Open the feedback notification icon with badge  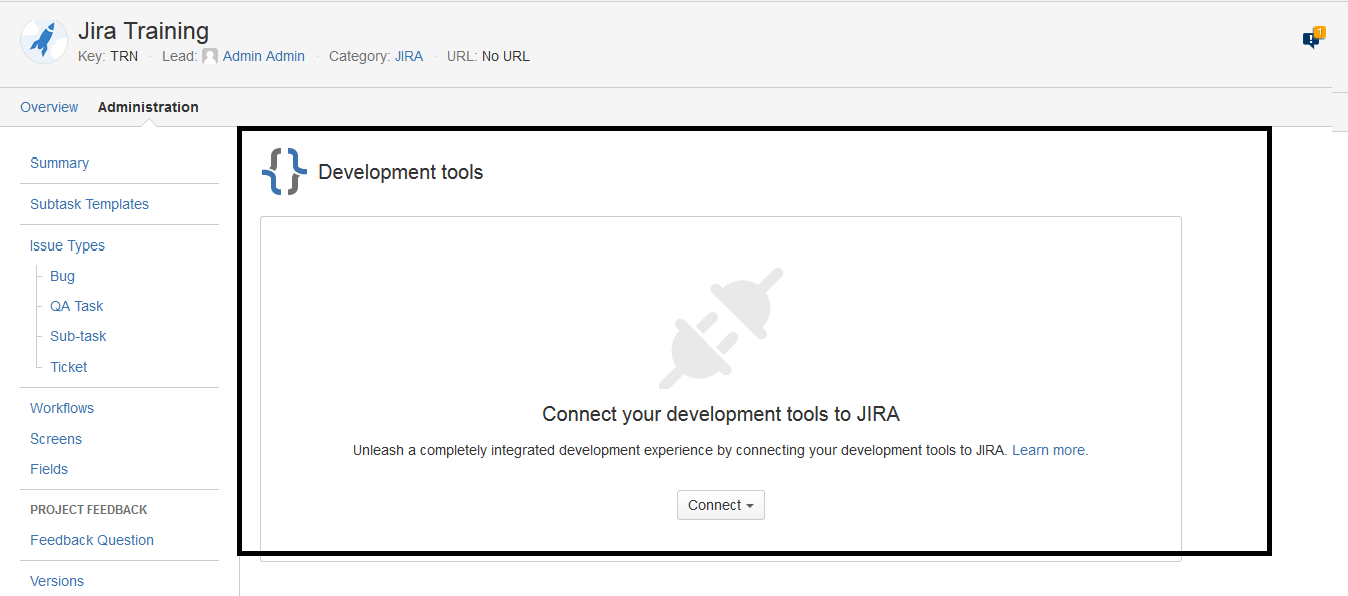click(1313, 38)
